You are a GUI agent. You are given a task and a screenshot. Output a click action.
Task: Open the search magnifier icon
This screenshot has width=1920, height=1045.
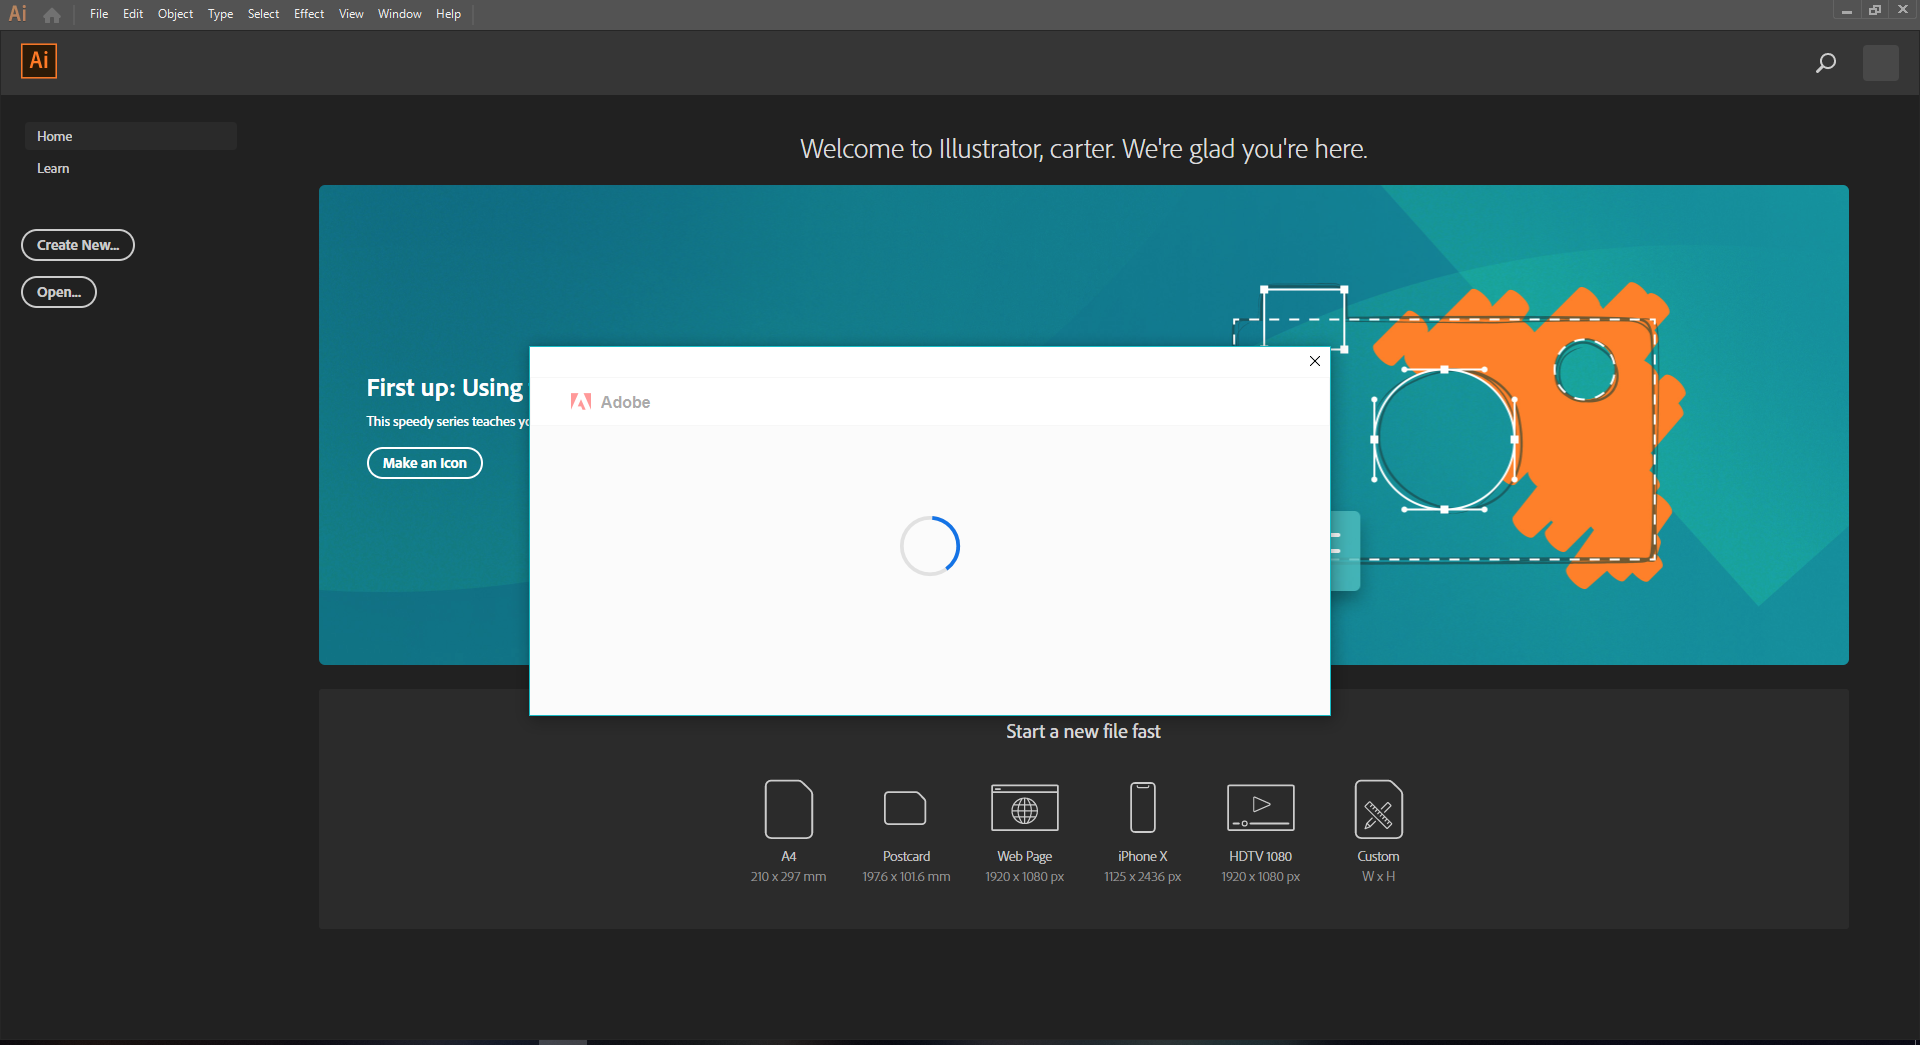[1825, 63]
